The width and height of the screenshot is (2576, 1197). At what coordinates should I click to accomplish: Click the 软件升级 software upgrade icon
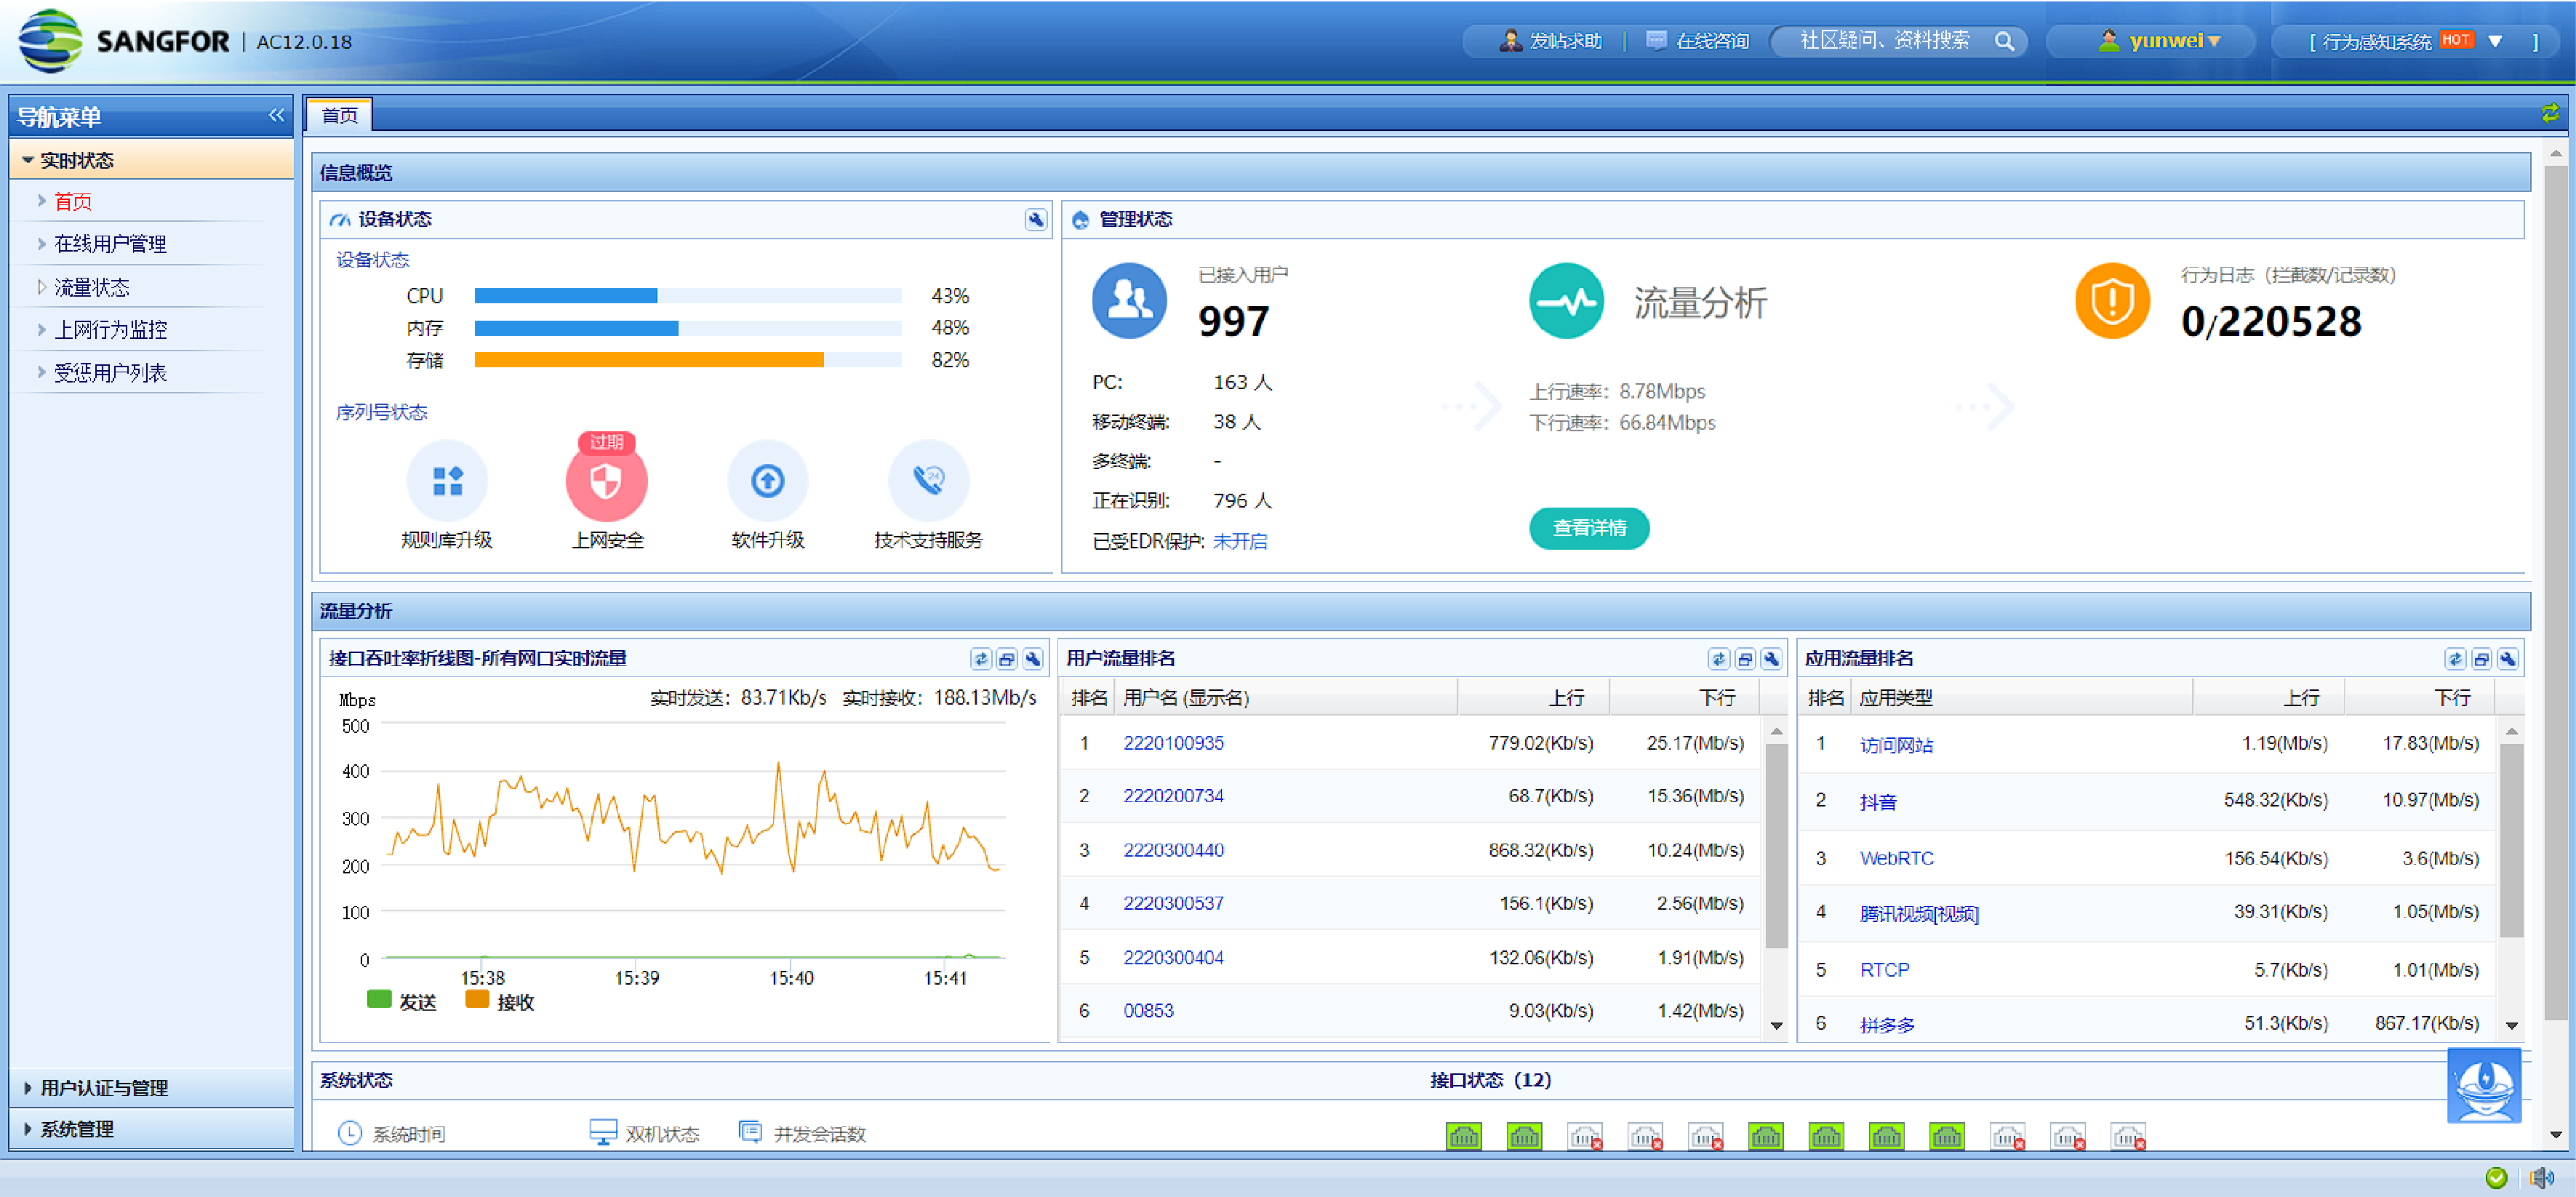[x=767, y=481]
